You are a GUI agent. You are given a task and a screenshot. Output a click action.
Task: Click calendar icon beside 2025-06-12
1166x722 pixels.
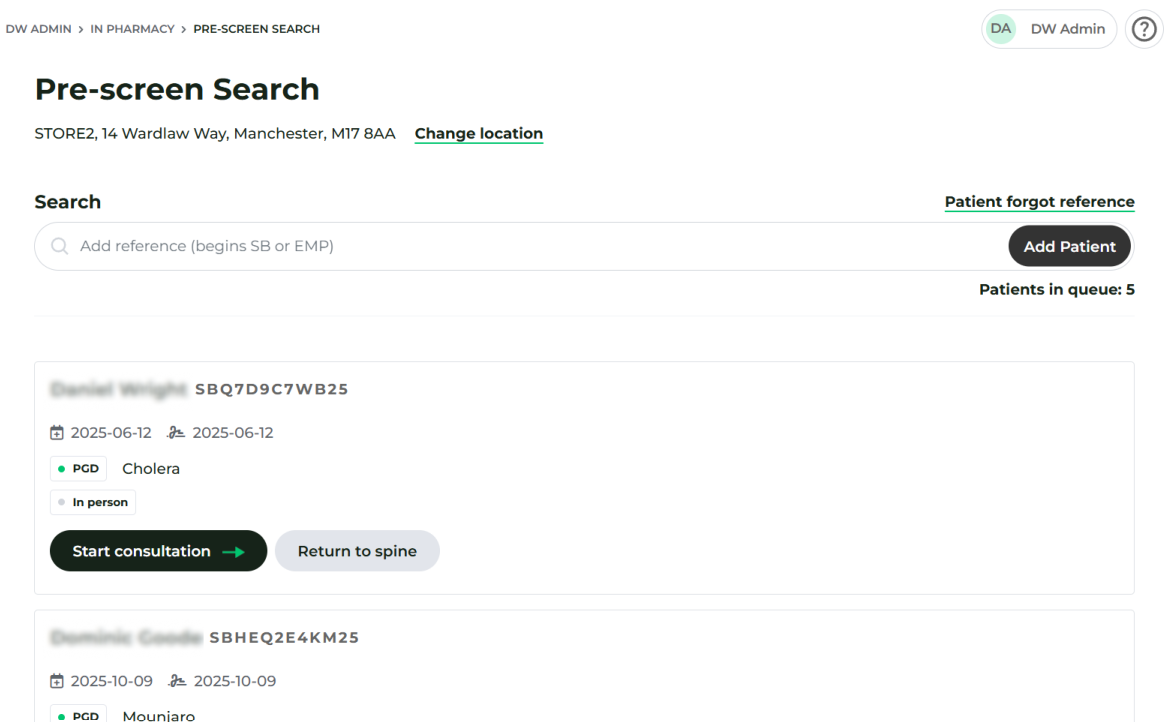pyautogui.click(x=57, y=433)
